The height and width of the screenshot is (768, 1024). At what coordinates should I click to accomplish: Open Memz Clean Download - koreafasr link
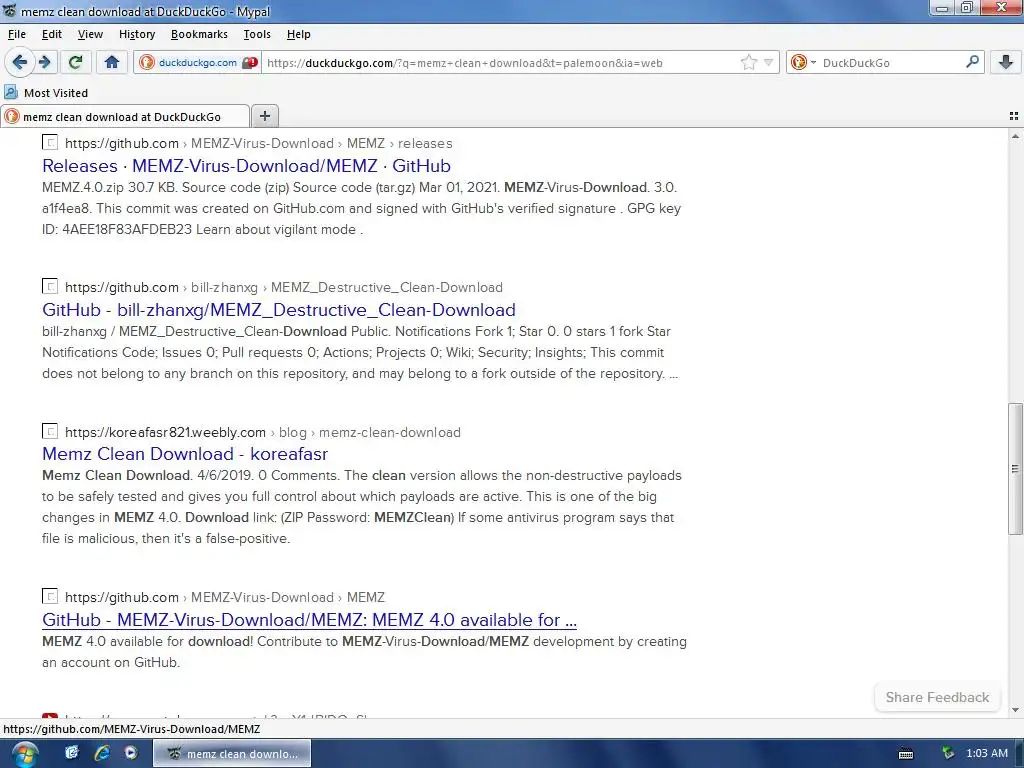[185, 454]
